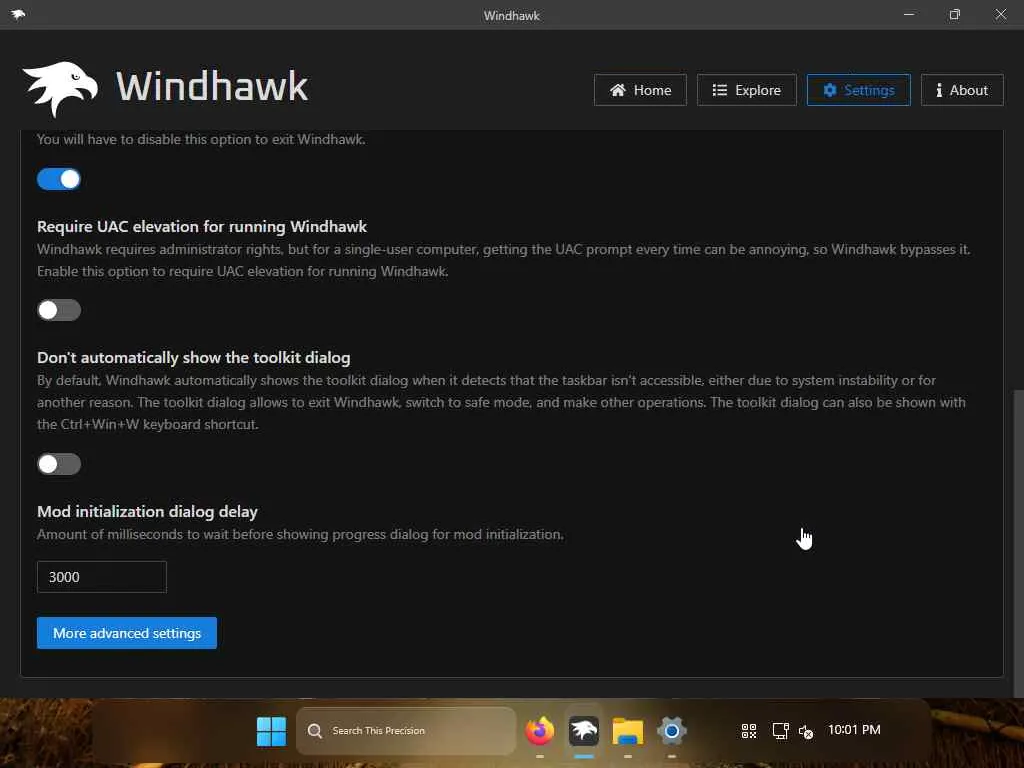Click the Mod initialization dialog delay heading
Screen dimensions: 1024x768
(x=147, y=511)
